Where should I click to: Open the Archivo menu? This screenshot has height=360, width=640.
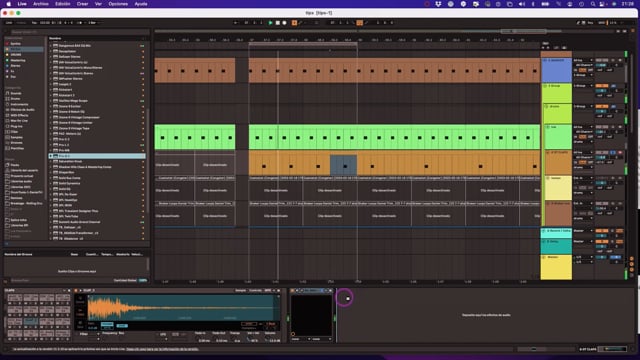41,4
